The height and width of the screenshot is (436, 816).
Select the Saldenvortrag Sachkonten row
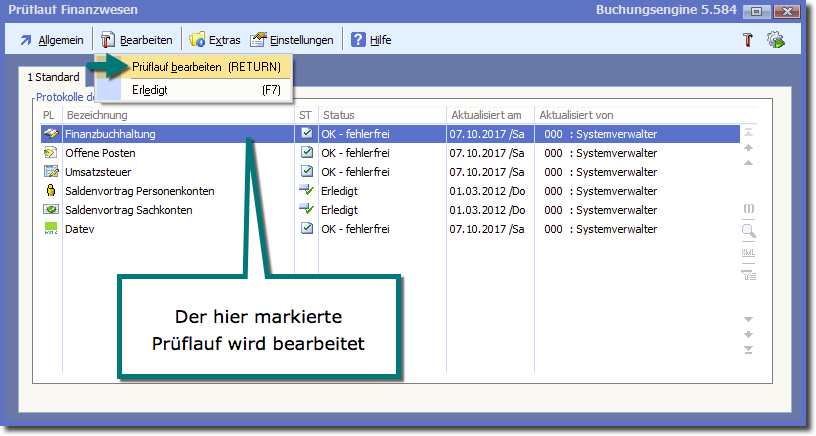pos(128,210)
